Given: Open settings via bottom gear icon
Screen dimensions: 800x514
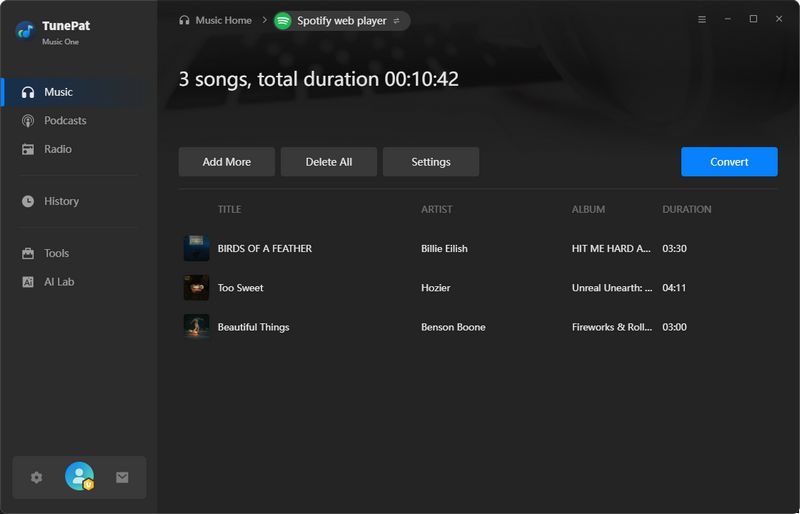Looking at the screenshot, I should pyautogui.click(x=36, y=477).
